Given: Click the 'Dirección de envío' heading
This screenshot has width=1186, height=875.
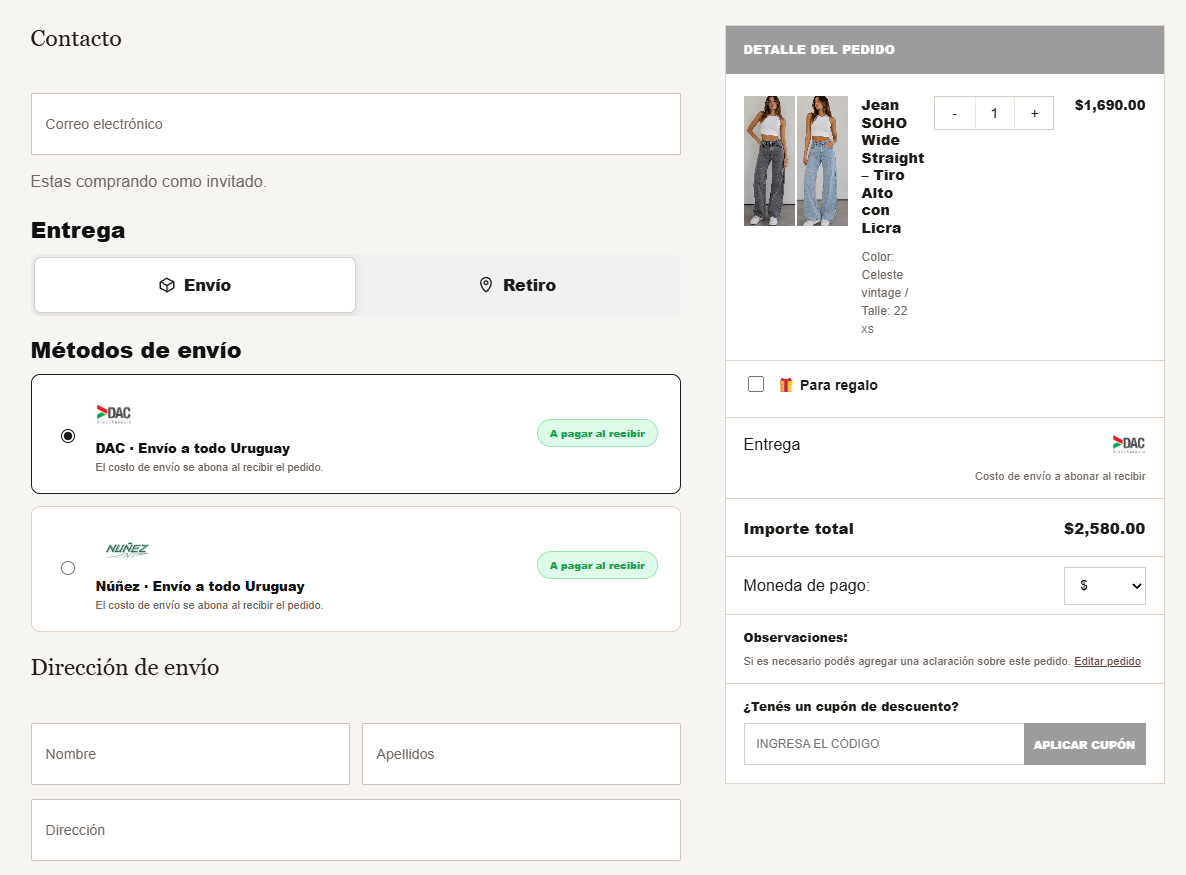Looking at the screenshot, I should (125, 667).
